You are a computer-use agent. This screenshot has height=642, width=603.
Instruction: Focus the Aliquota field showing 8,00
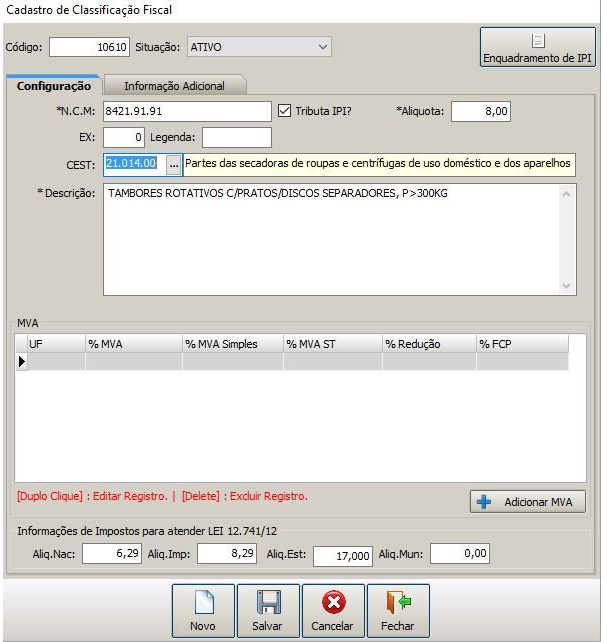pyautogui.click(x=481, y=111)
